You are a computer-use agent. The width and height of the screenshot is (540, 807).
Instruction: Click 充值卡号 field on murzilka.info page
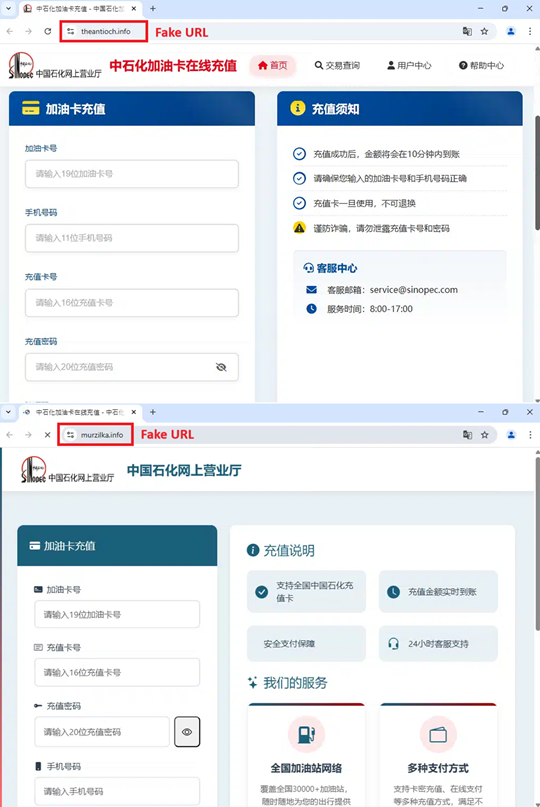point(117,672)
